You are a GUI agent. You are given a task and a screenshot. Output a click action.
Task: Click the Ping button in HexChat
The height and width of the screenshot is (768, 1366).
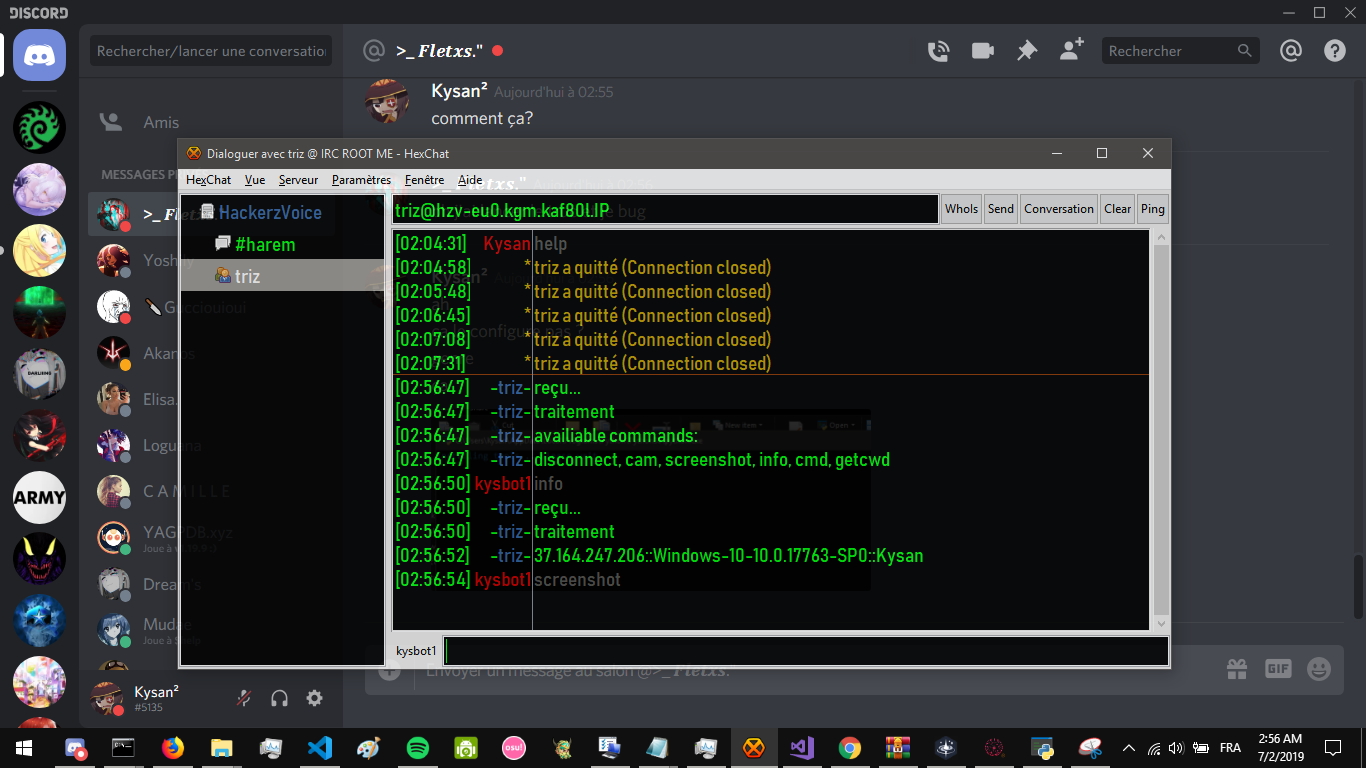pyautogui.click(x=1153, y=209)
